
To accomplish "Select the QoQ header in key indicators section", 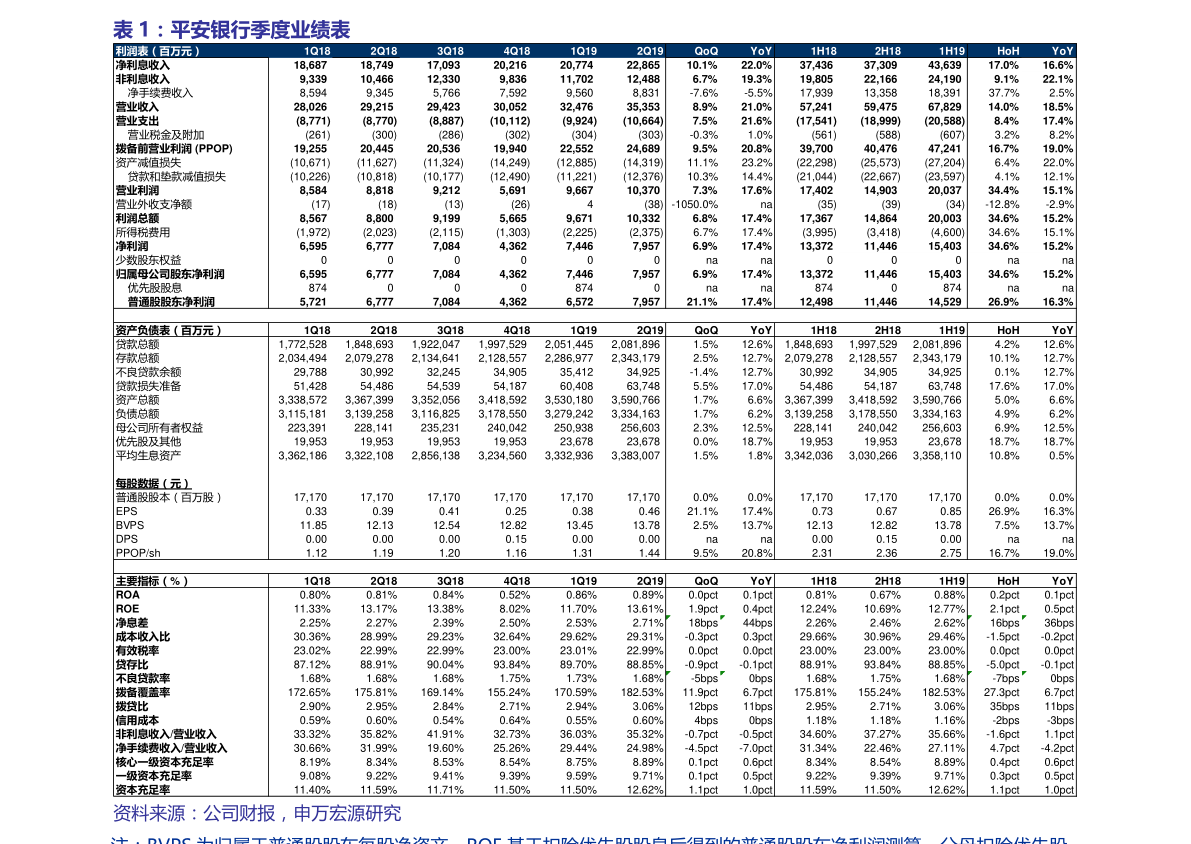I will click(706, 581).
